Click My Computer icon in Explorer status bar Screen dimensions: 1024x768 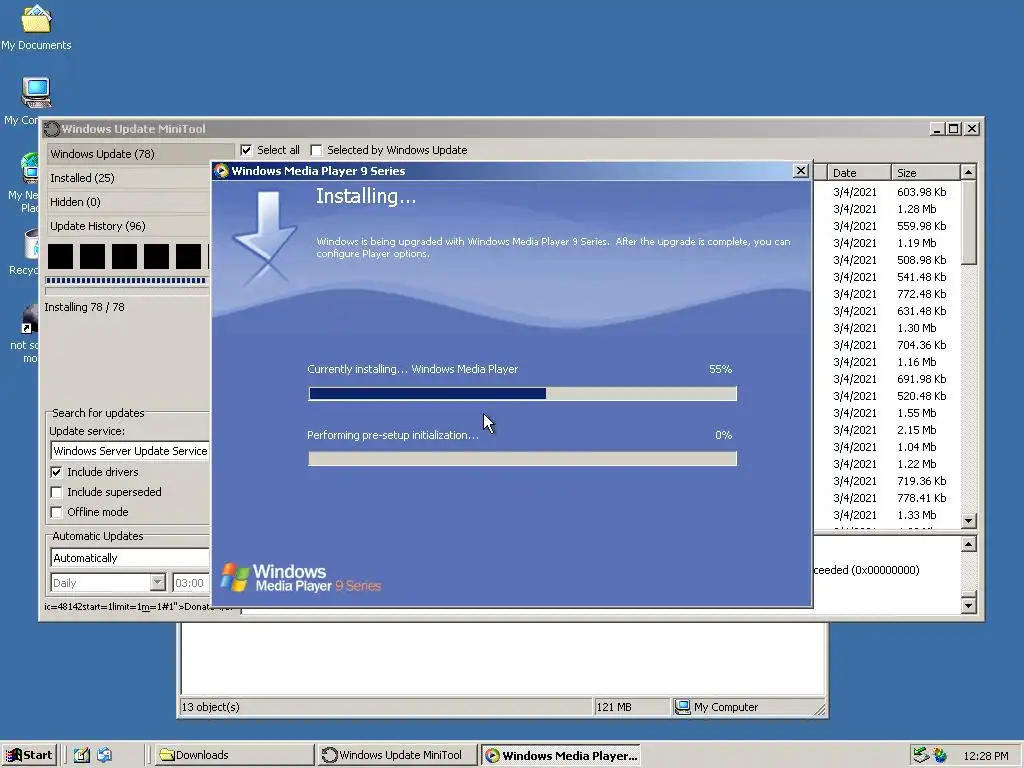pyautogui.click(x=682, y=707)
